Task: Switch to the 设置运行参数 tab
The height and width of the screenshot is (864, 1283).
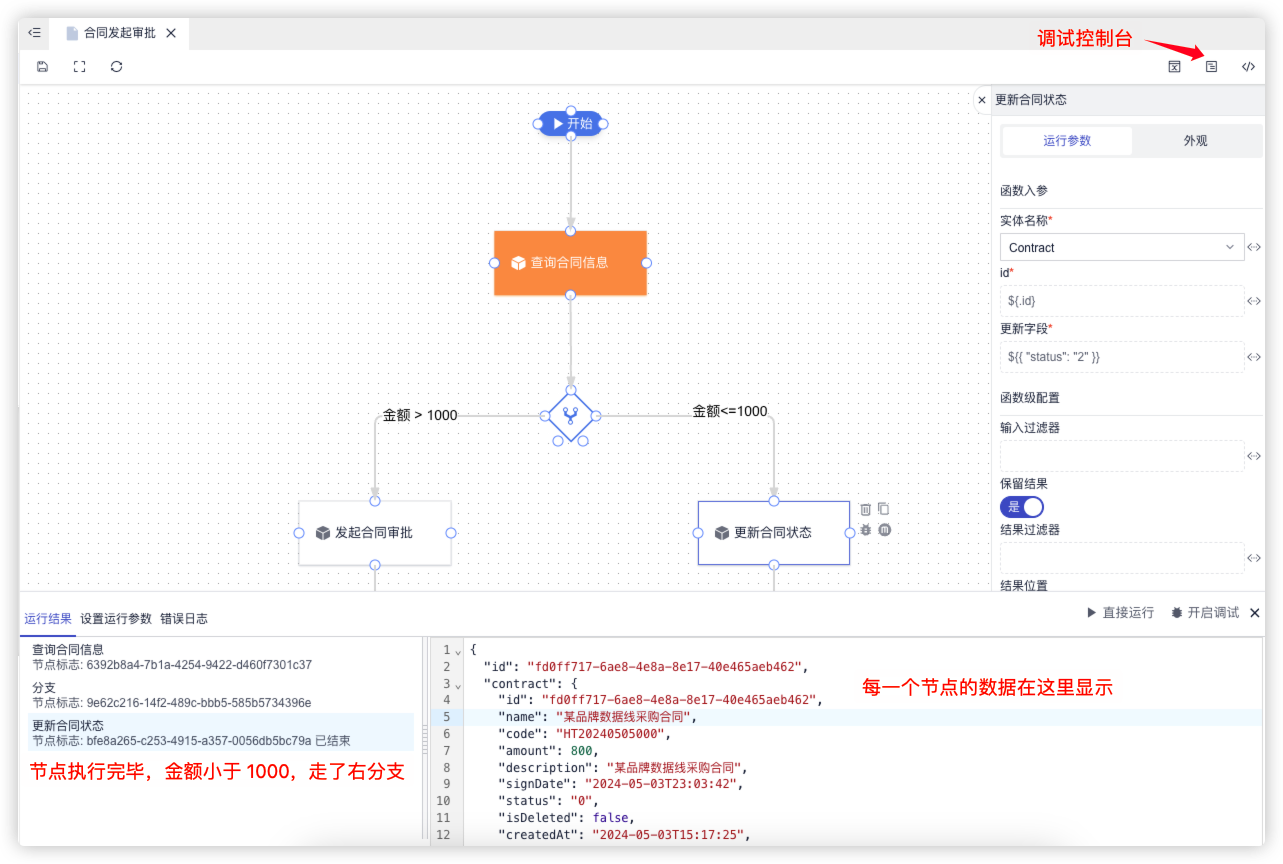Action: click(116, 619)
